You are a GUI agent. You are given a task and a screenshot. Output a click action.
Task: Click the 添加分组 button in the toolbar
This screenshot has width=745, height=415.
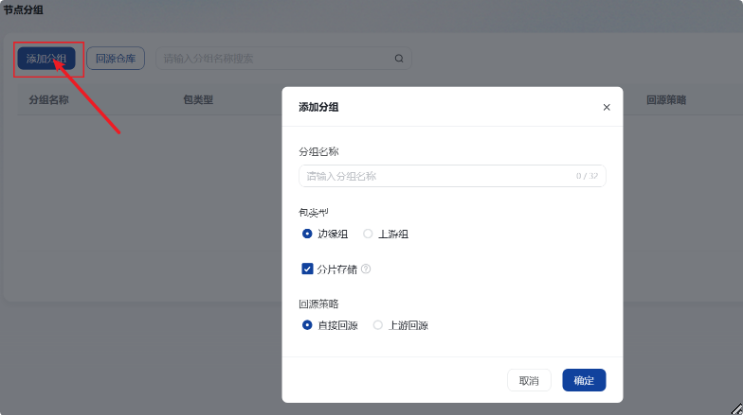[x=46, y=59]
